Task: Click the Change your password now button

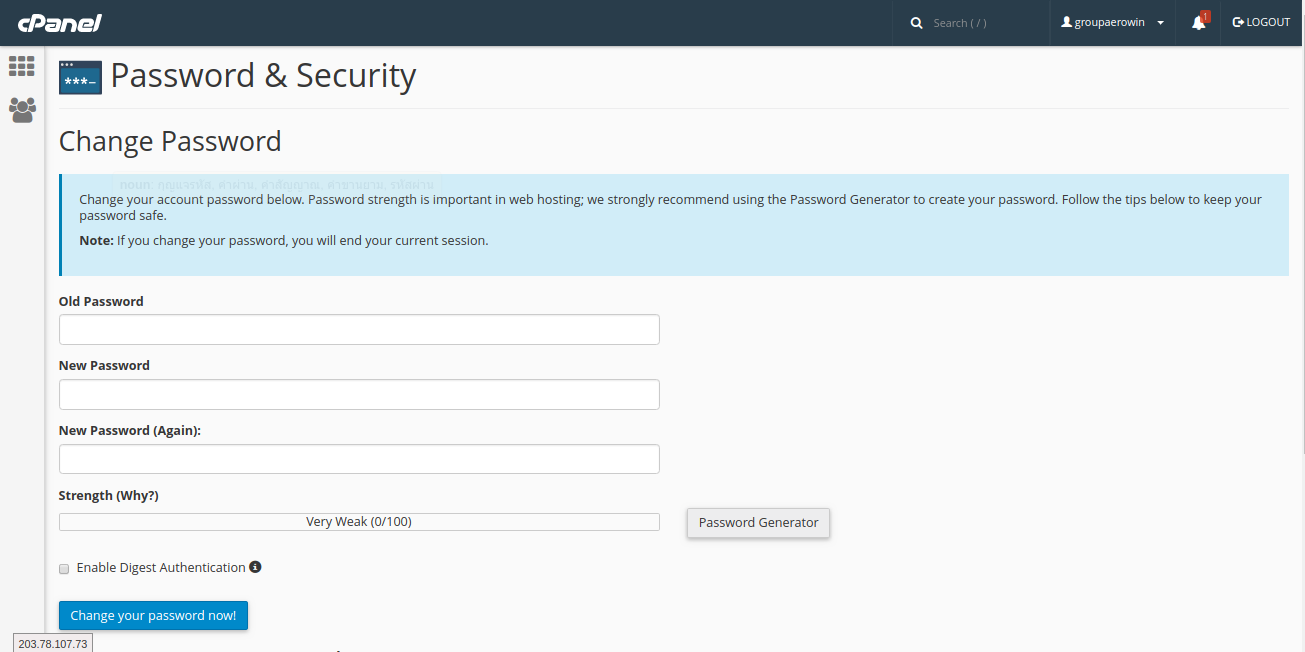Action: coord(153,616)
